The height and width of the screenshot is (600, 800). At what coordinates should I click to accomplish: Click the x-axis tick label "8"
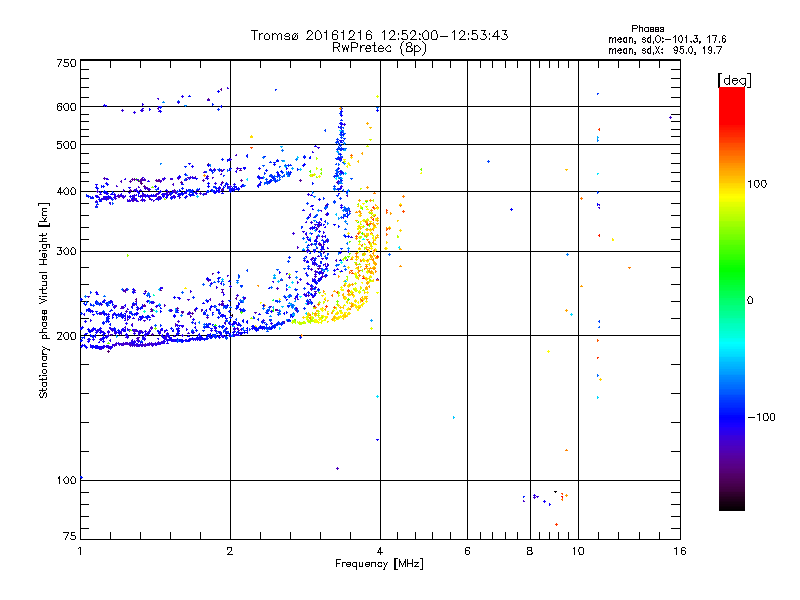[530, 551]
